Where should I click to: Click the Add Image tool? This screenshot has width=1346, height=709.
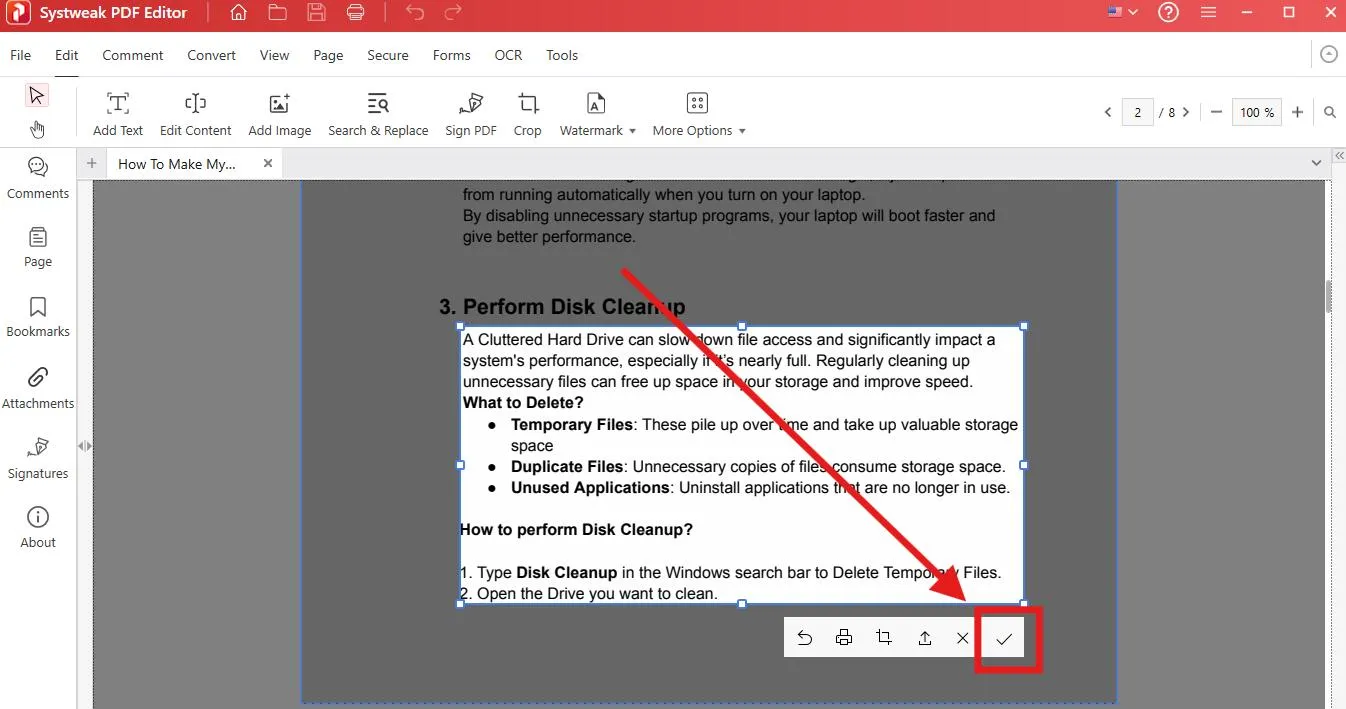click(279, 111)
